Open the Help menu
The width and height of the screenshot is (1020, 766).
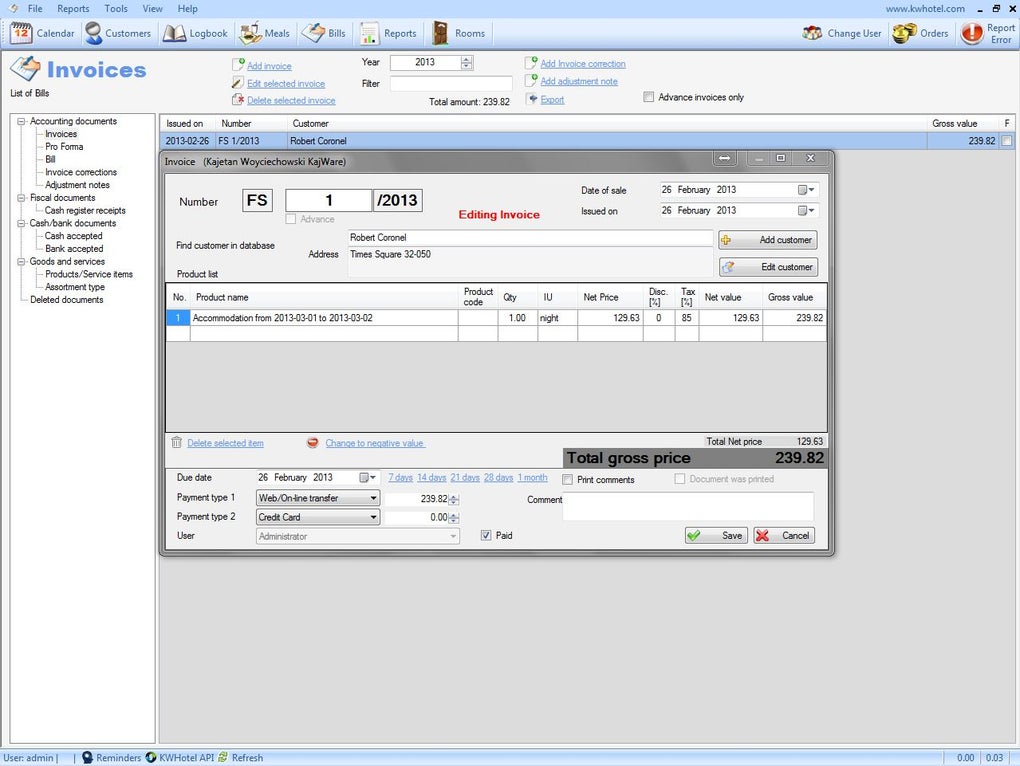pyautogui.click(x=187, y=8)
